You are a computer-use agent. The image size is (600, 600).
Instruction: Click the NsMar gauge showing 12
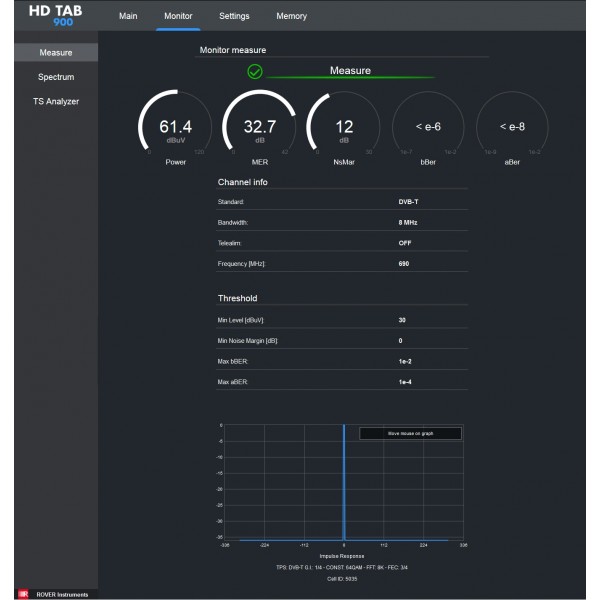coord(344,127)
